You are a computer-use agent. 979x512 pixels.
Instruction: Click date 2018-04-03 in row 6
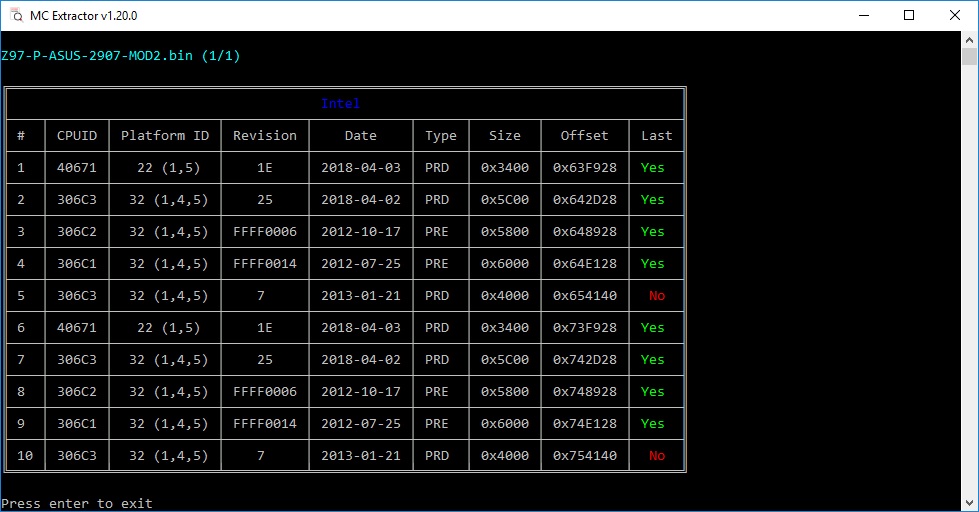pos(361,328)
